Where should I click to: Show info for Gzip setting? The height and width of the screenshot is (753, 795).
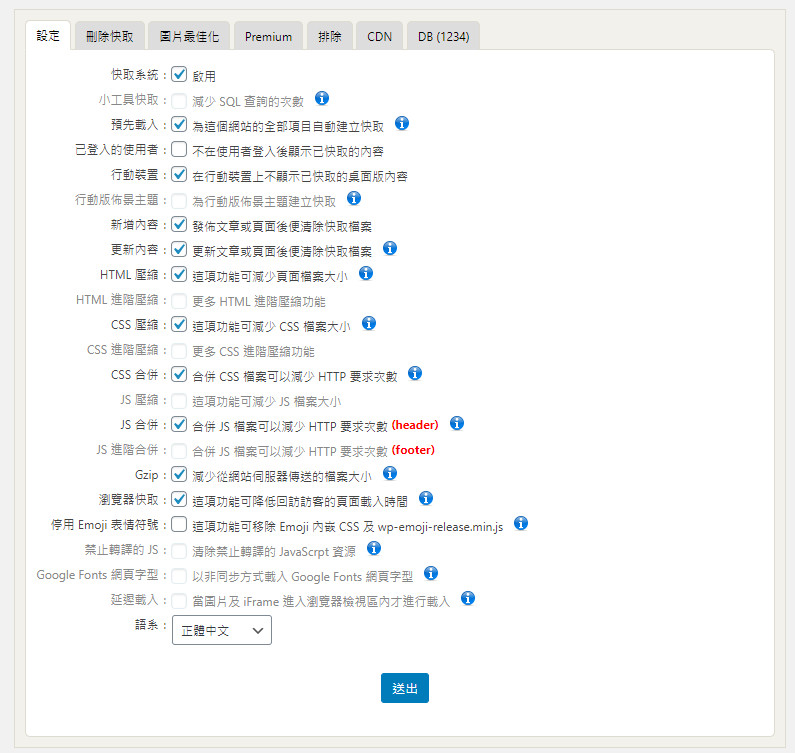[390, 473]
